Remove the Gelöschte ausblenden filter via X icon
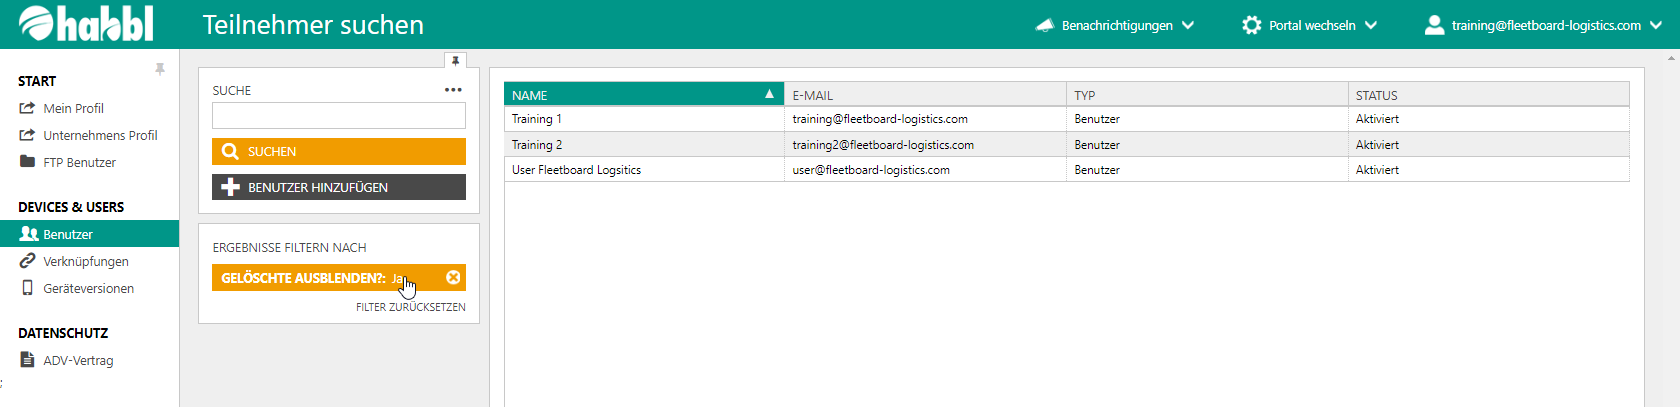 click(x=453, y=278)
